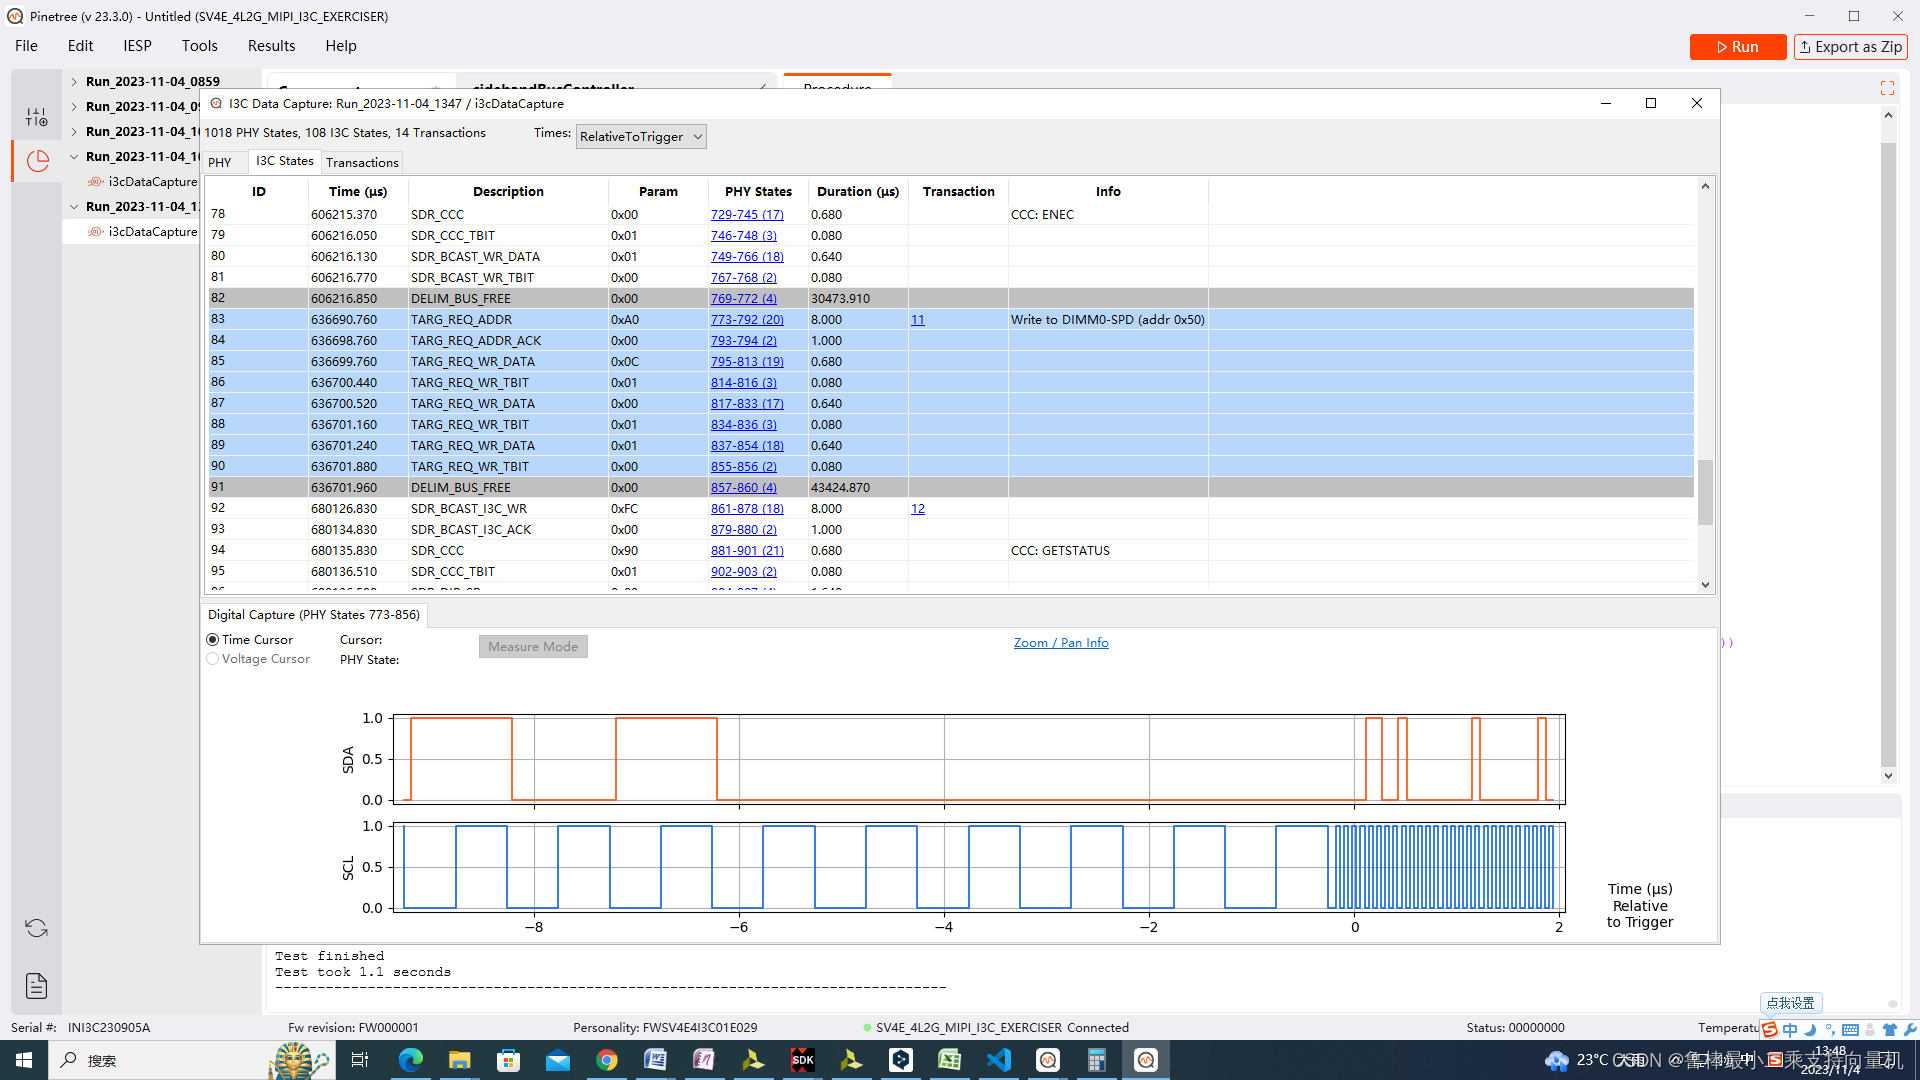
Task: Open Visual Studio Code from taskbar
Action: coord(998,1060)
